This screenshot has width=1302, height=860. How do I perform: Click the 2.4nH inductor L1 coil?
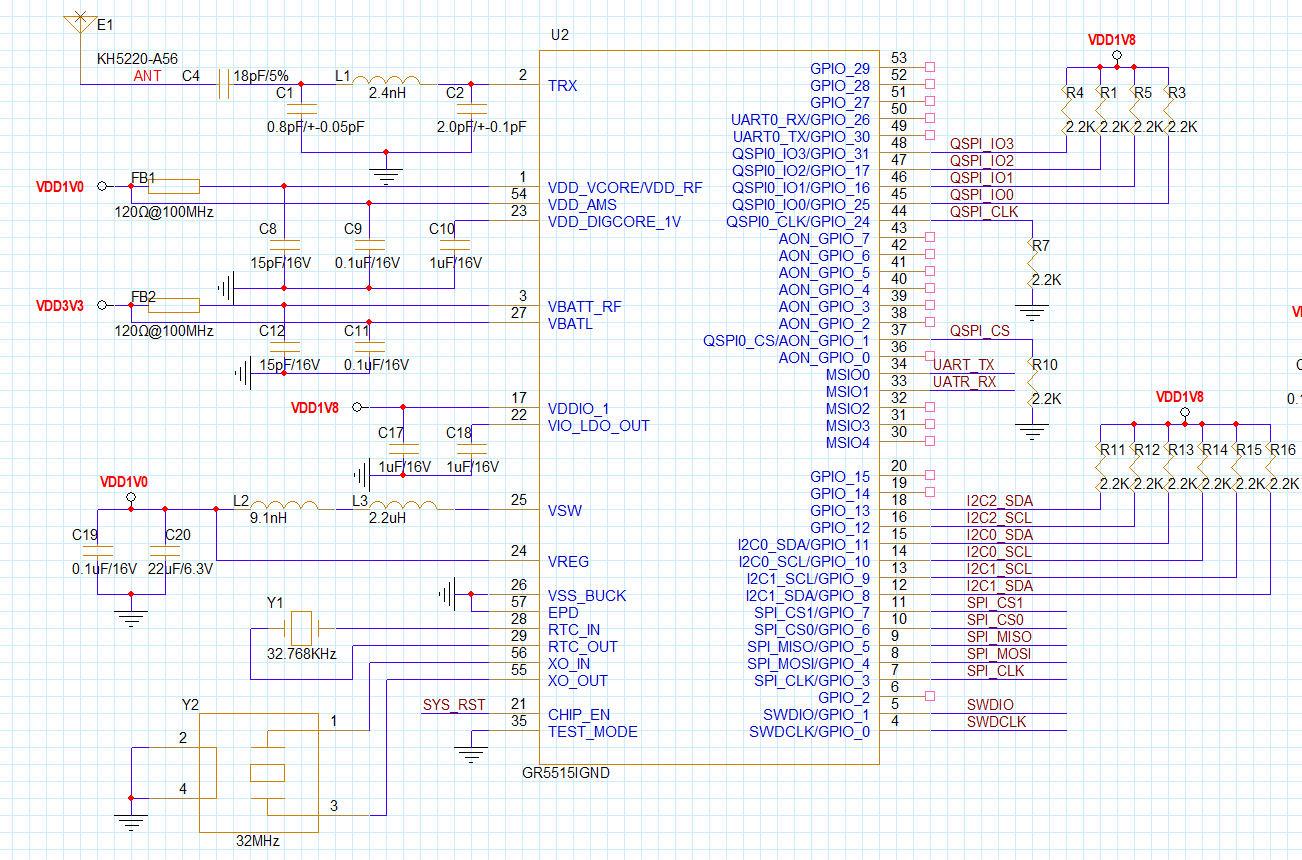pyautogui.click(x=388, y=83)
